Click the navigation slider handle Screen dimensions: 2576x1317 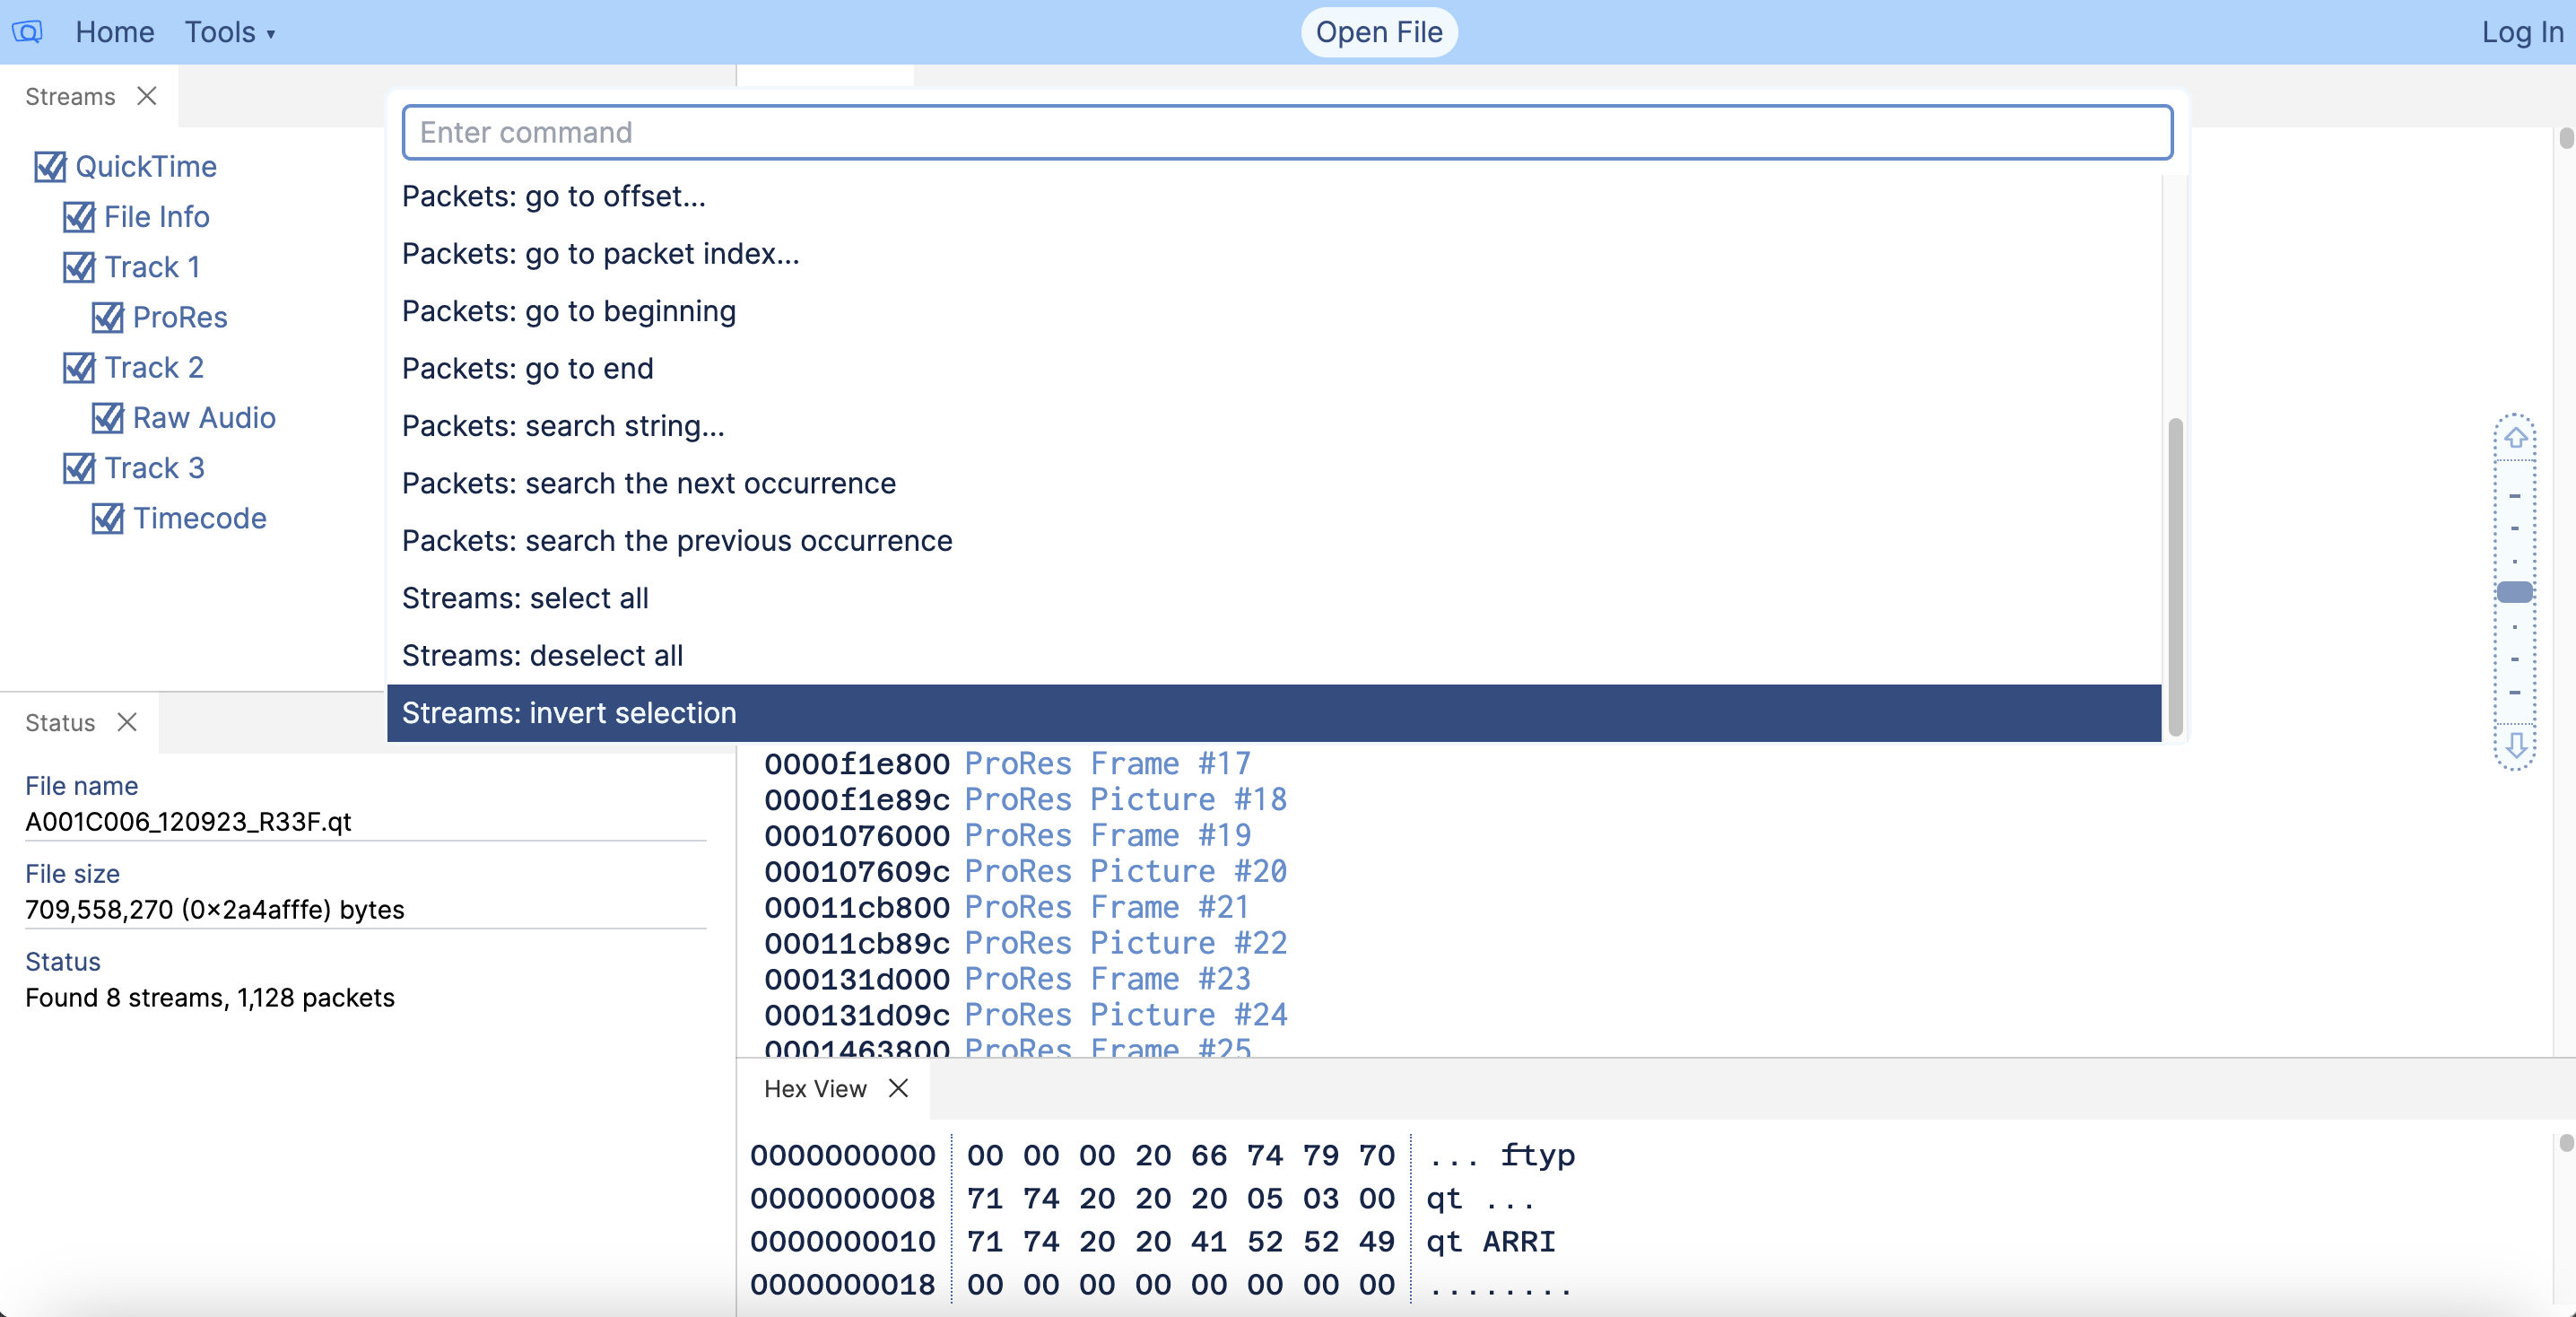2514,591
